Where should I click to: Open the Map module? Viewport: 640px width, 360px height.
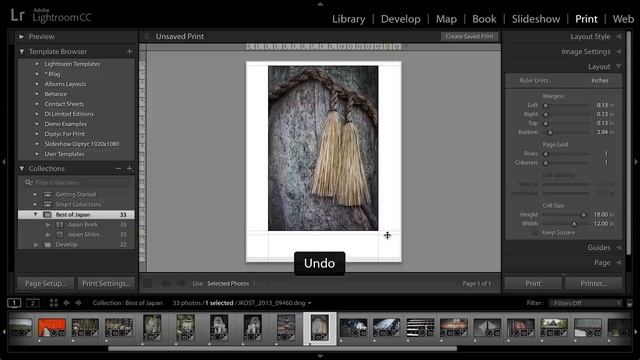point(446,19)
